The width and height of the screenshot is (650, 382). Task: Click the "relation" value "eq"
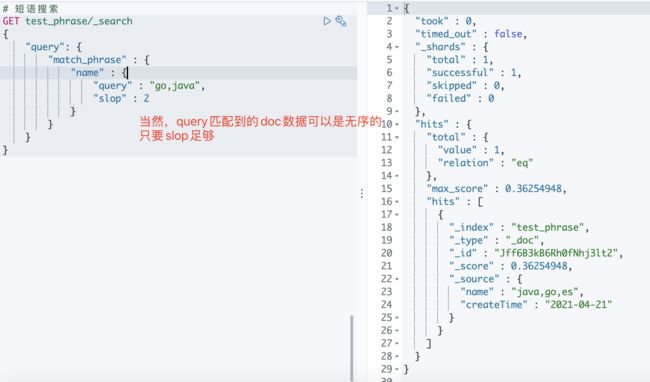tap(522, 163)
